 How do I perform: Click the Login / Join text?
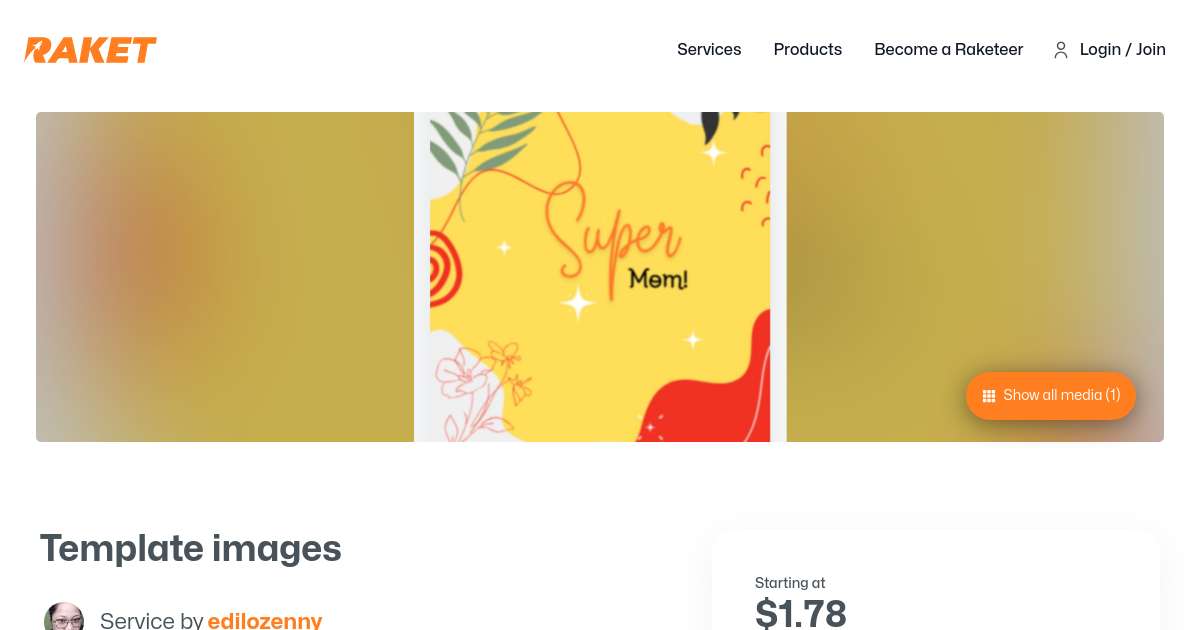pyautogui.click(x=1122, y=49)
